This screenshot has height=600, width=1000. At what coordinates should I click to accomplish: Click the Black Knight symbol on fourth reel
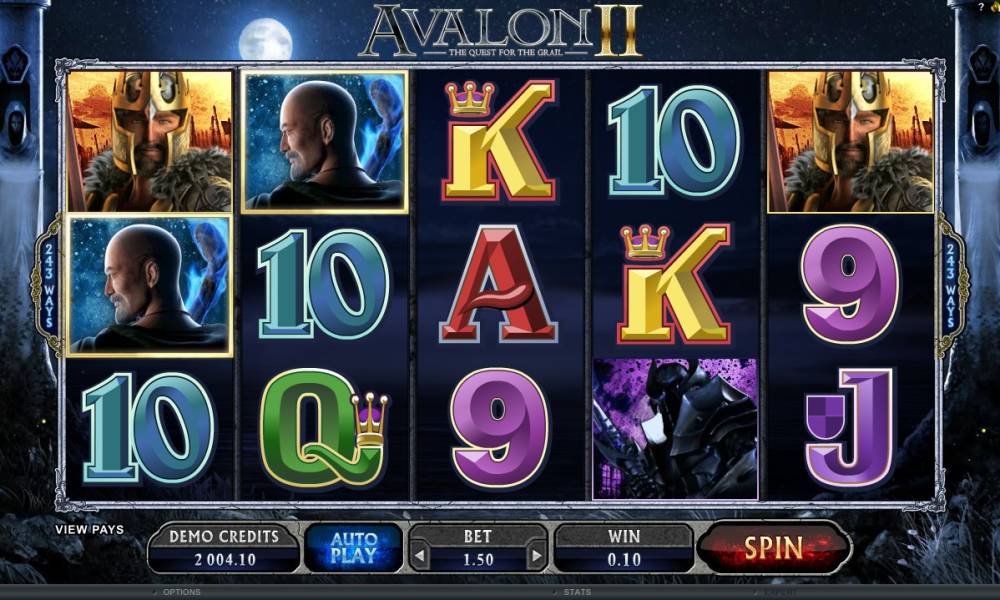click(x=675, y=428)
